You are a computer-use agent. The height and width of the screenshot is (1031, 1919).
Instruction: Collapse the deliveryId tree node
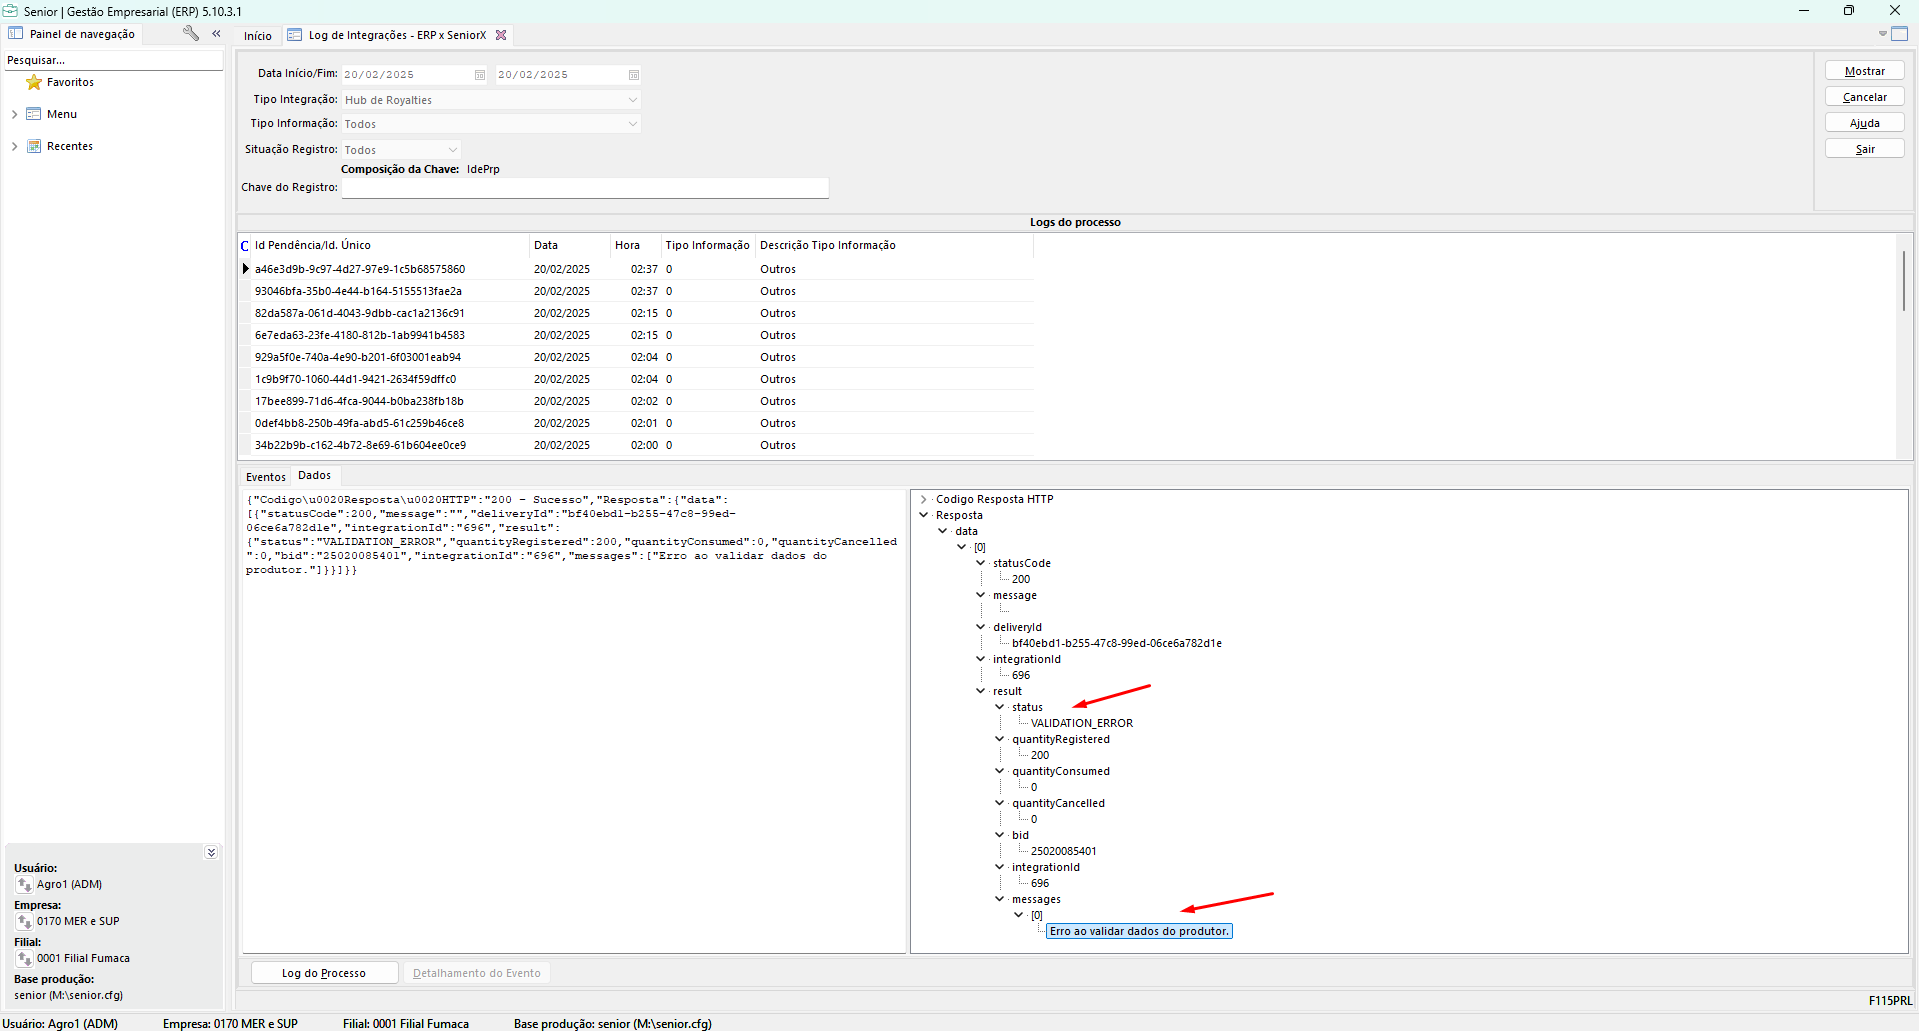980,627
